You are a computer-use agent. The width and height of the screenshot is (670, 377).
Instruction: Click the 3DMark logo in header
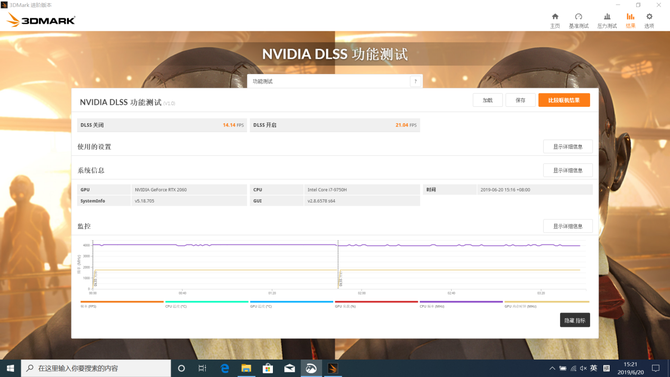(x=41, y=20)
